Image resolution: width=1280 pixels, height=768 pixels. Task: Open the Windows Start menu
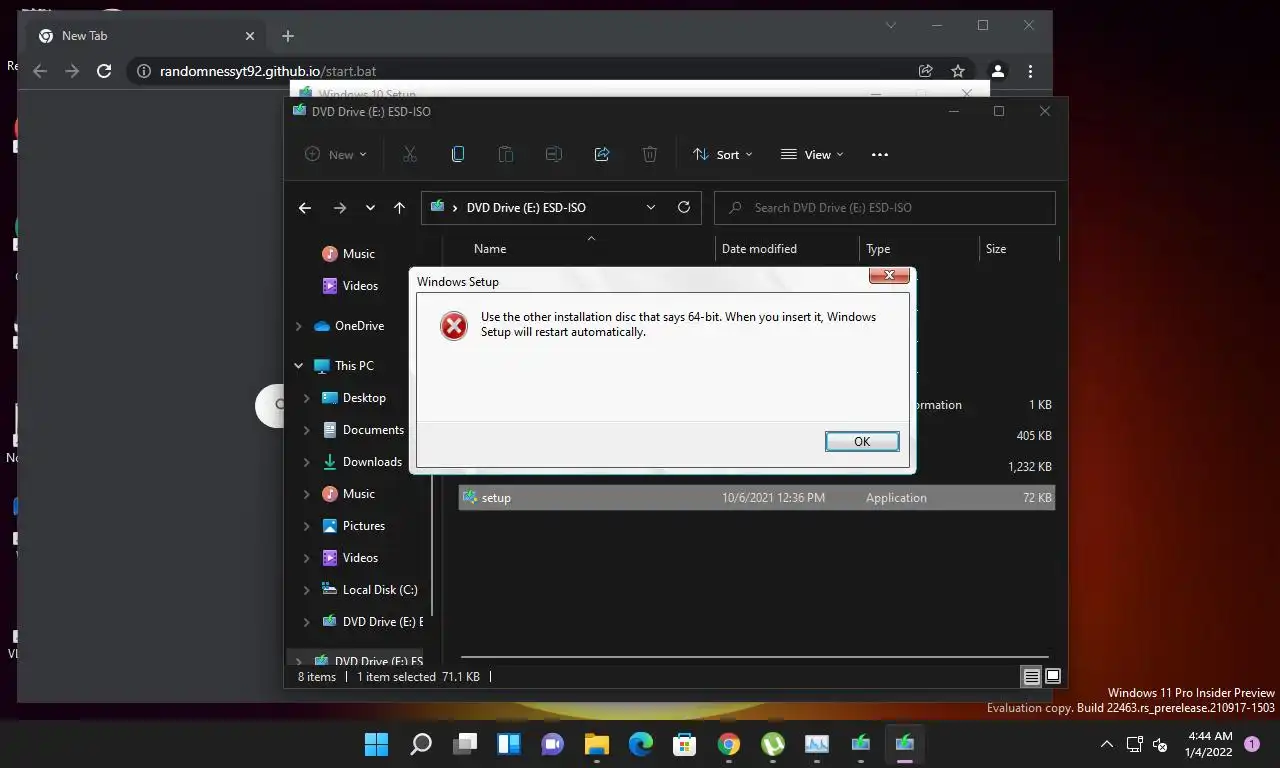(376, 744)
